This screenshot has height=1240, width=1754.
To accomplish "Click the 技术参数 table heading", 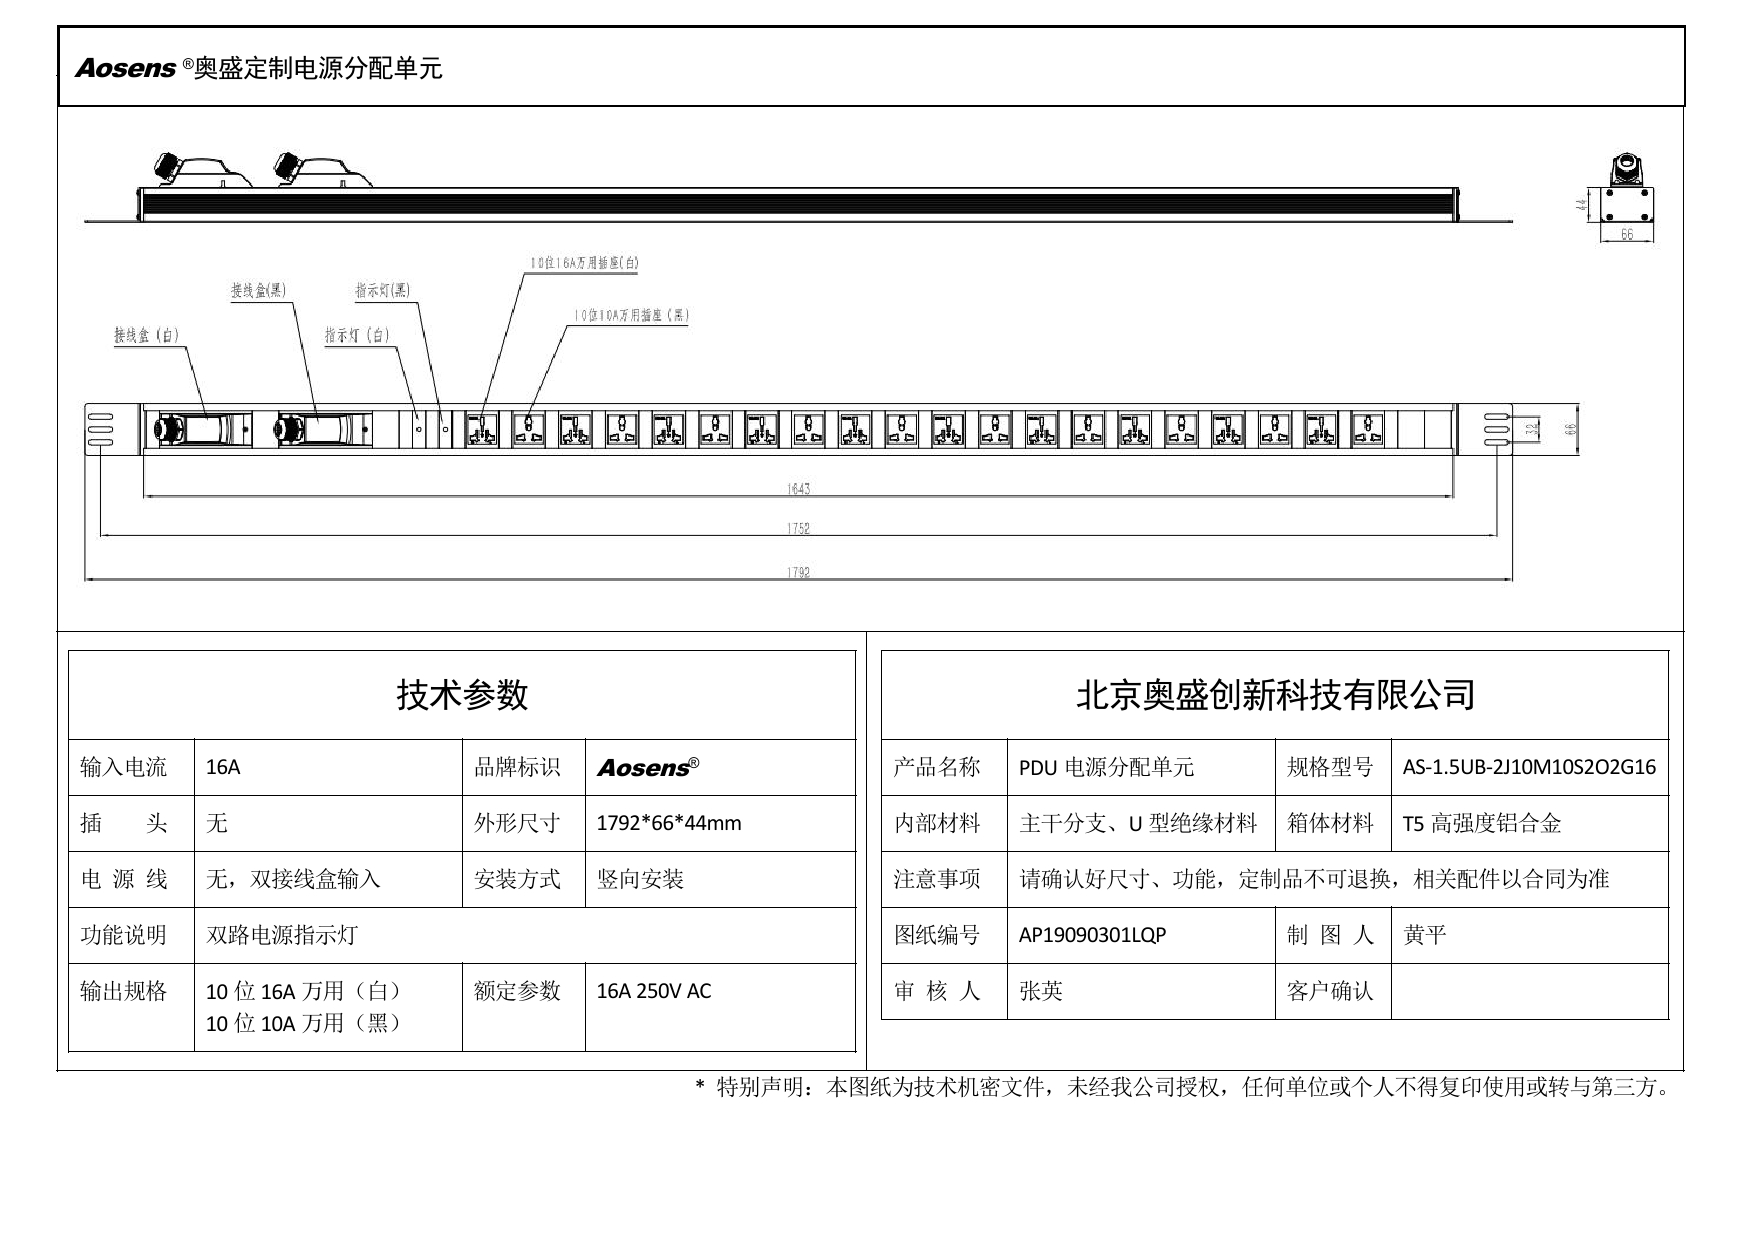I will 462,695.
